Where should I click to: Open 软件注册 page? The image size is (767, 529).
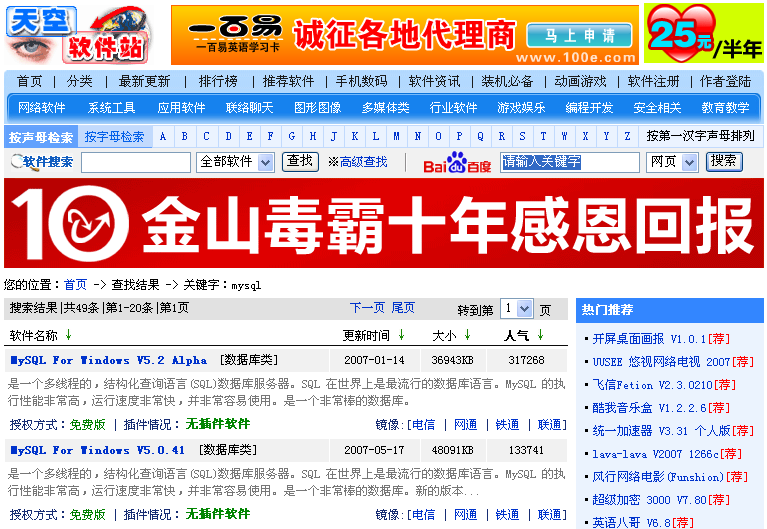[x=654, y=81]
